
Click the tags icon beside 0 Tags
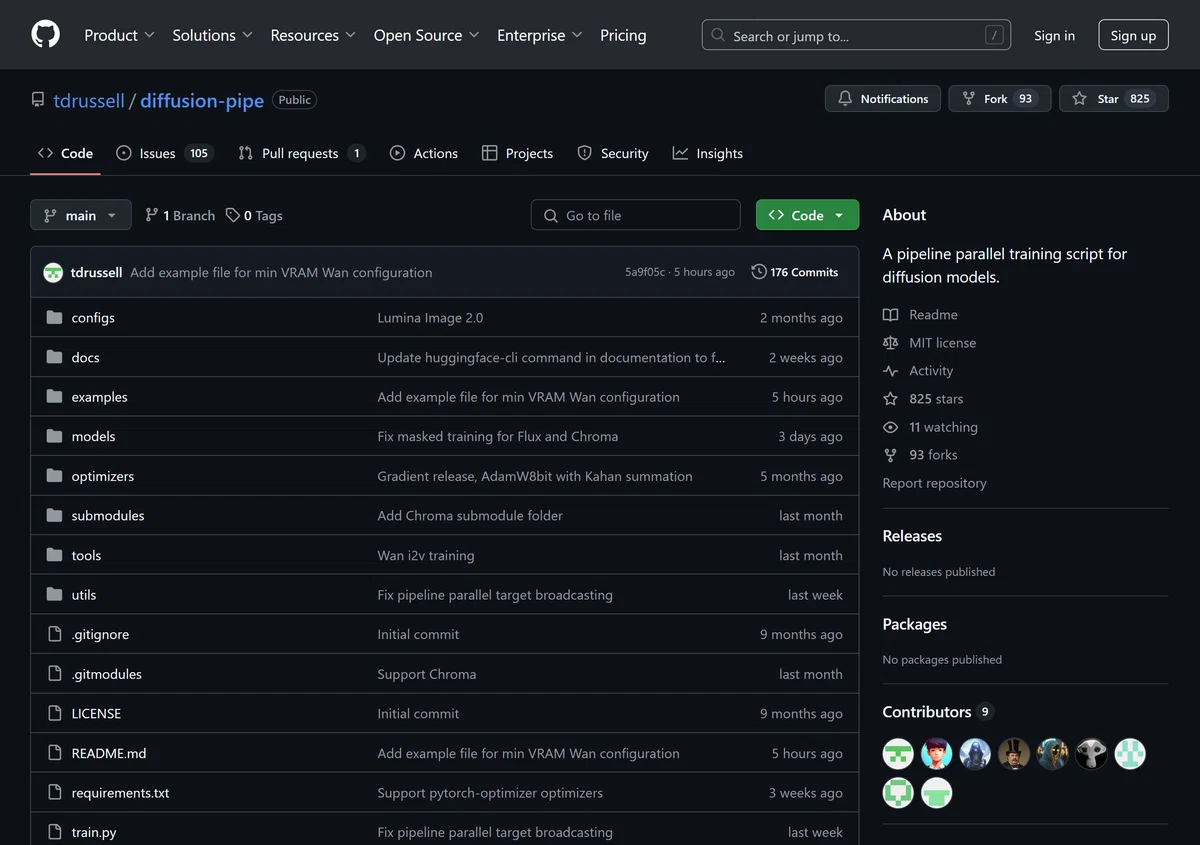(232, 215)
